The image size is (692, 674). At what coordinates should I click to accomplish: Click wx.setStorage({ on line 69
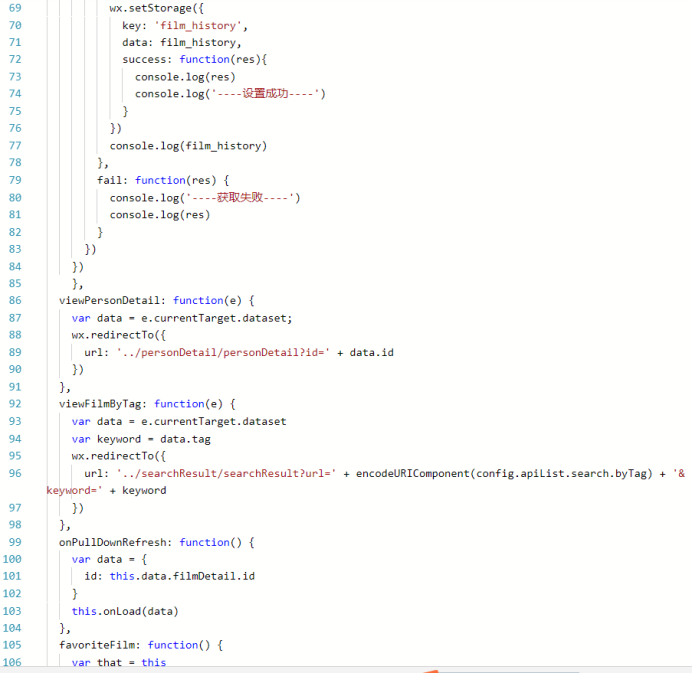point(157,8)
